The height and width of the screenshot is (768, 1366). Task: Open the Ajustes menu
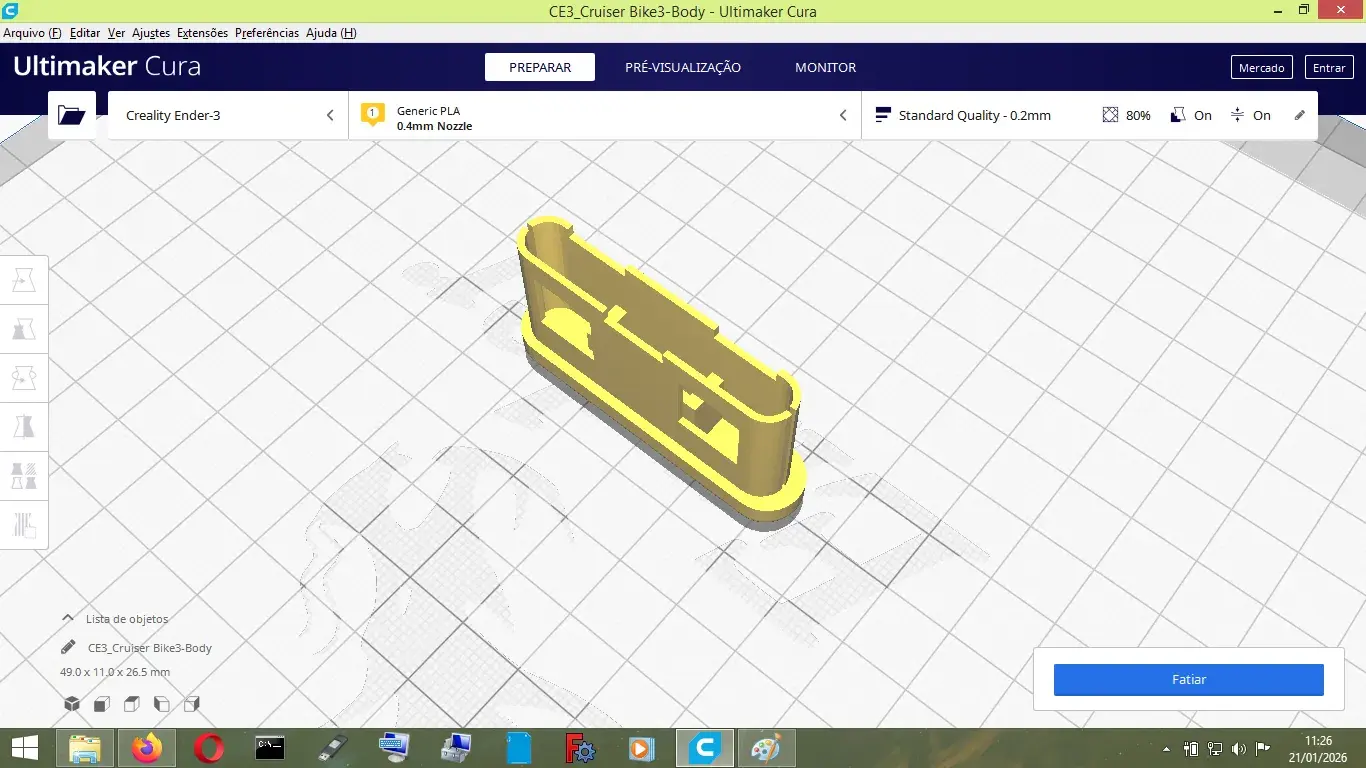pos(151,33)
